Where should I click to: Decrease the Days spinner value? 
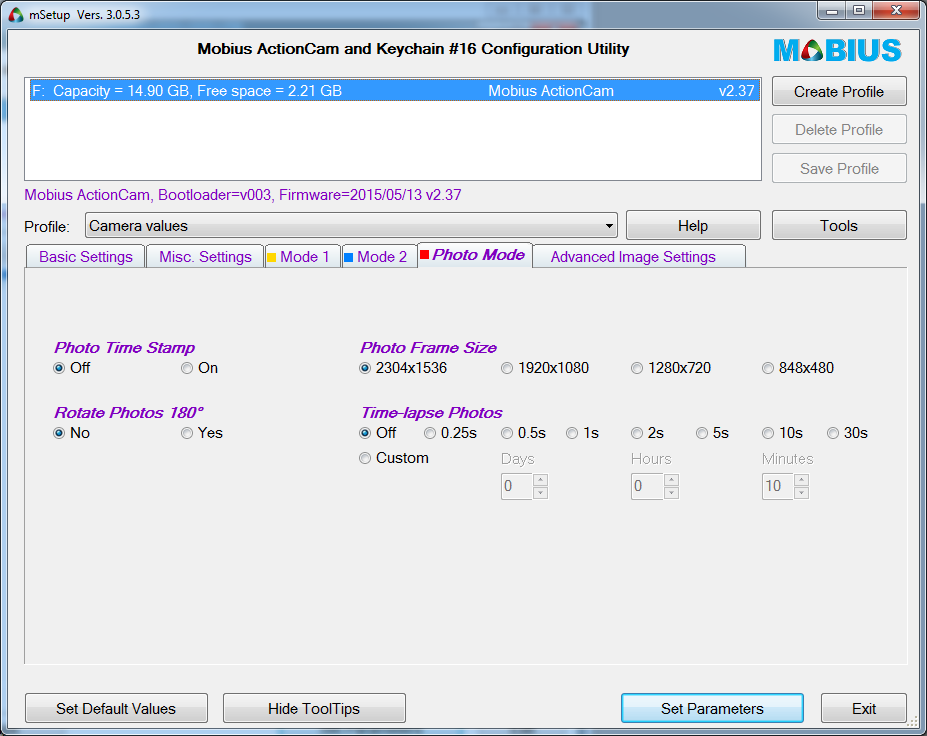[540, 493]
